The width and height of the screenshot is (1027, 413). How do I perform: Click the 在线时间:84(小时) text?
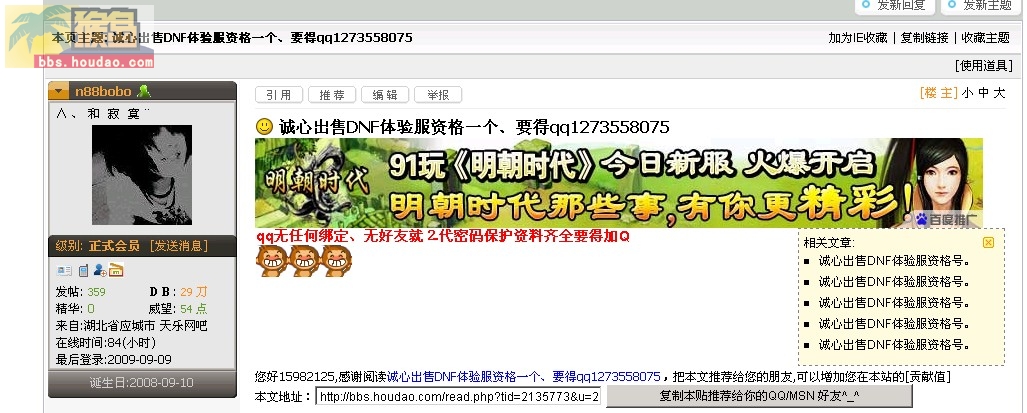[106, 343]
